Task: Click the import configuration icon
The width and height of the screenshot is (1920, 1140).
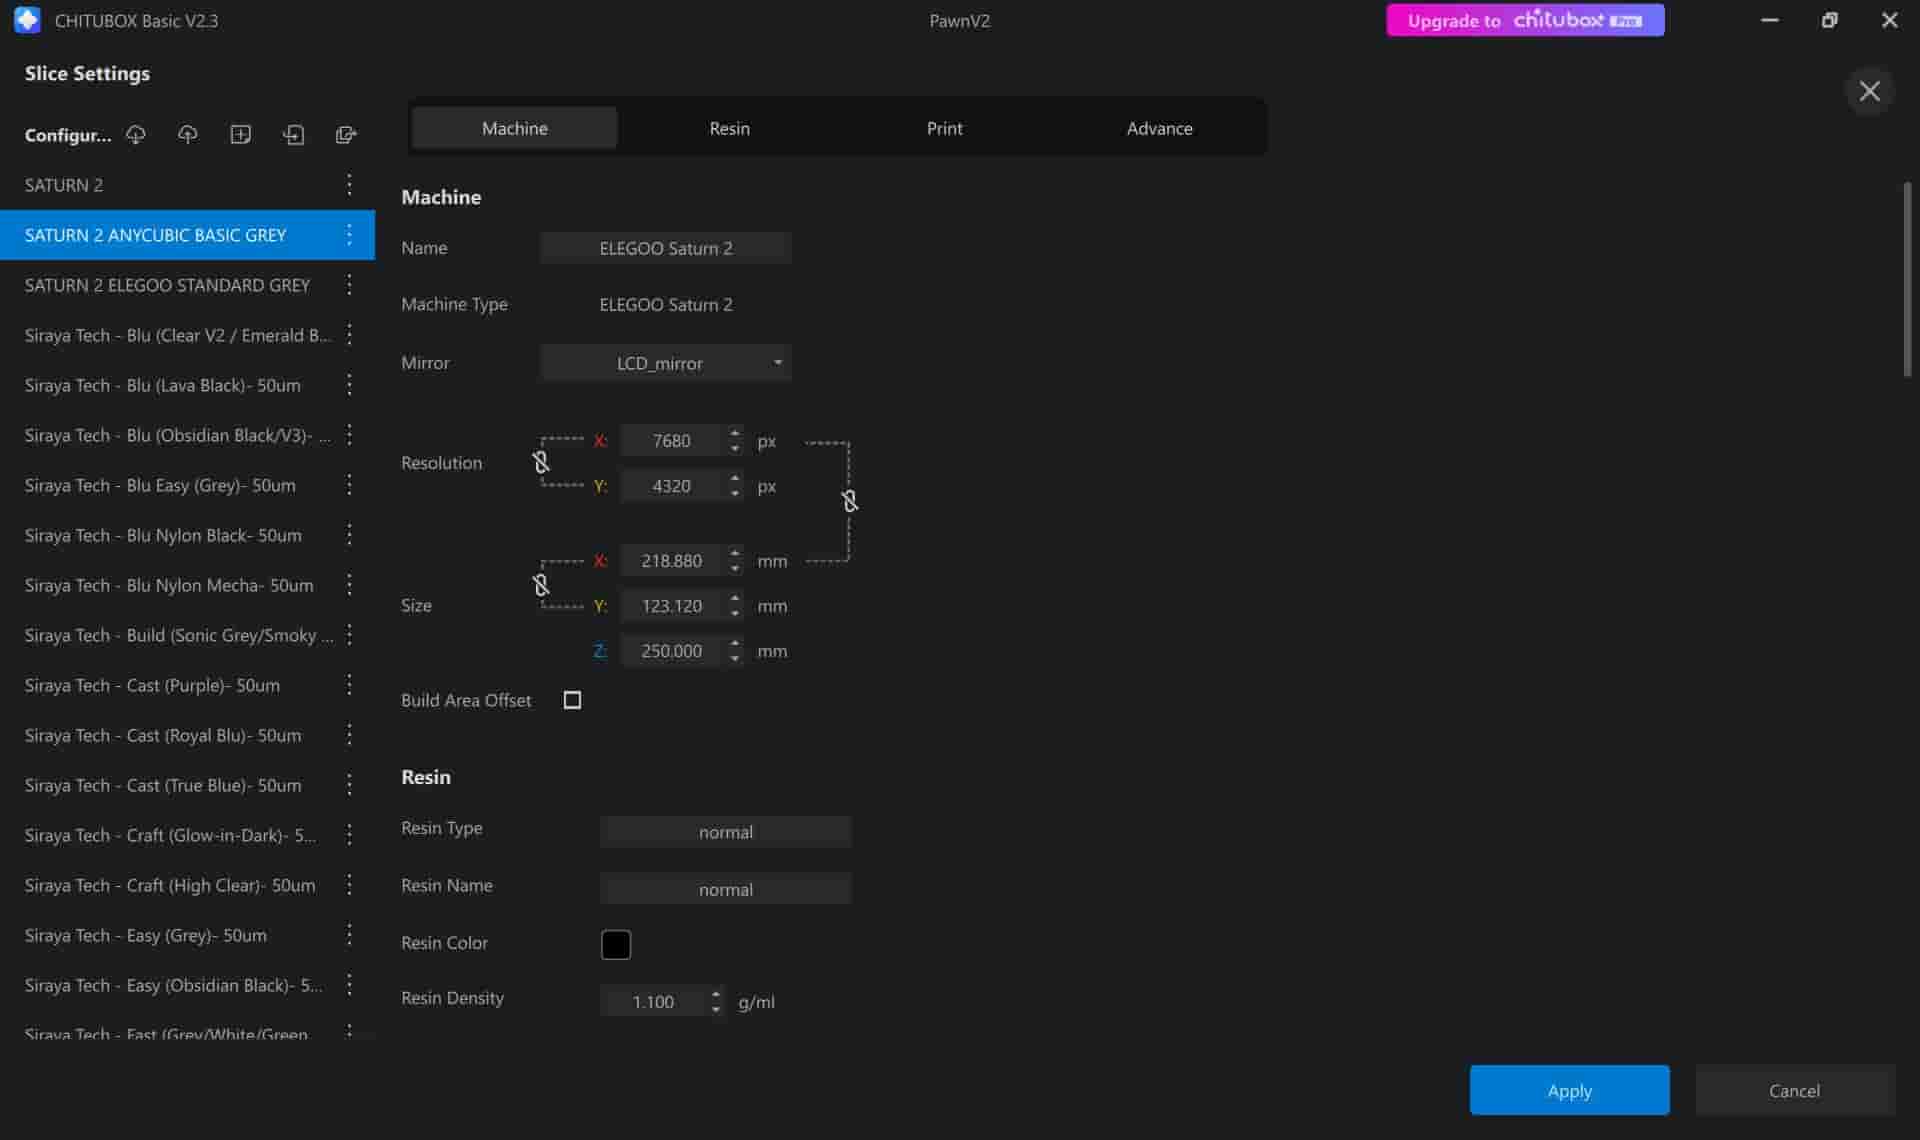Action: click(x=293, y=134)
